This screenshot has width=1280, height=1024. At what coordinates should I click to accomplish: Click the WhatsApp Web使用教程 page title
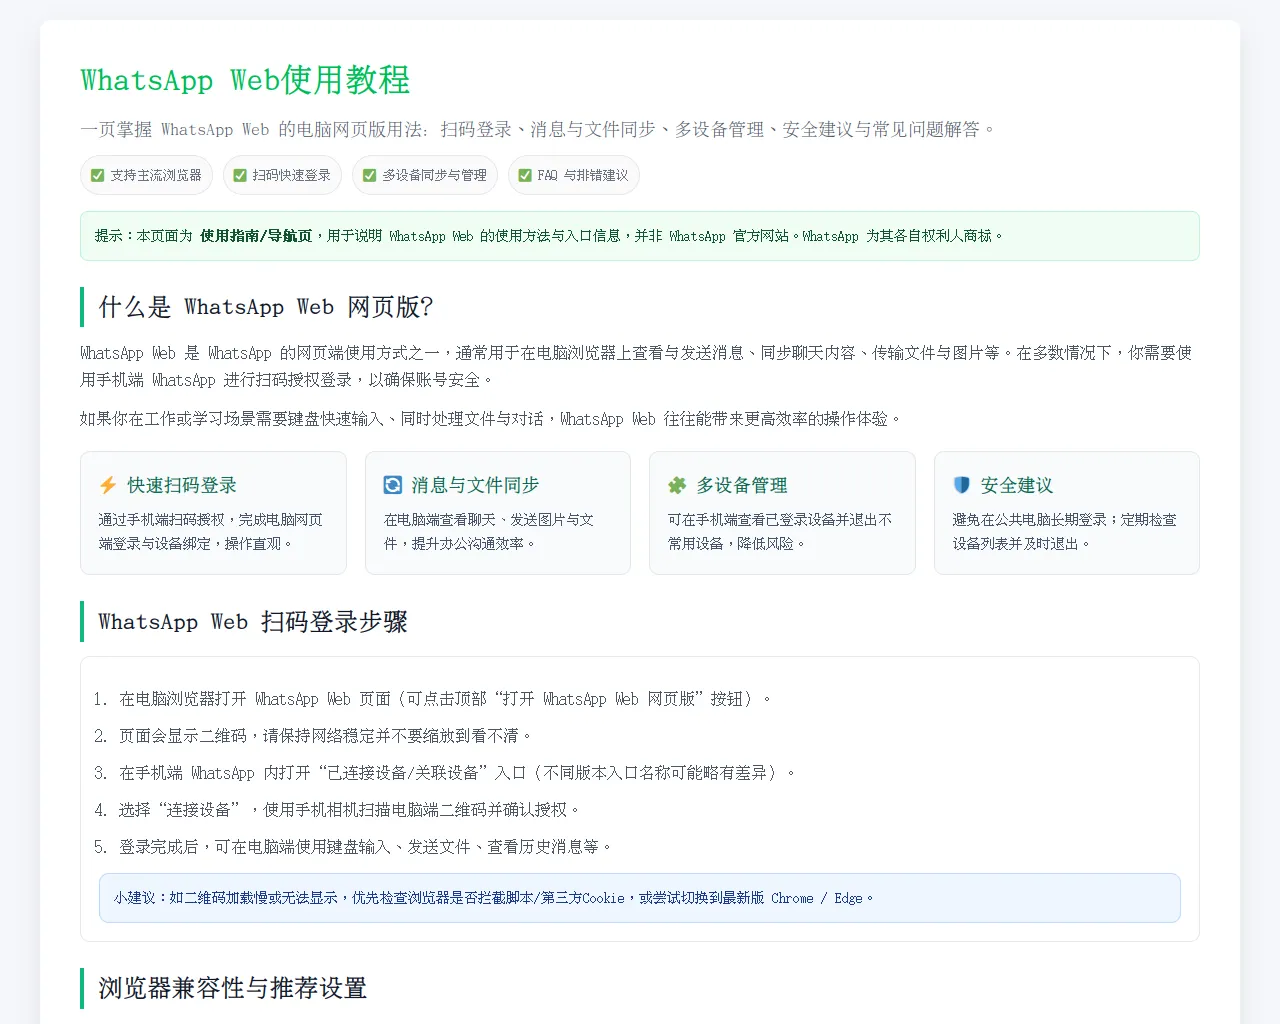tap(245, 80)
